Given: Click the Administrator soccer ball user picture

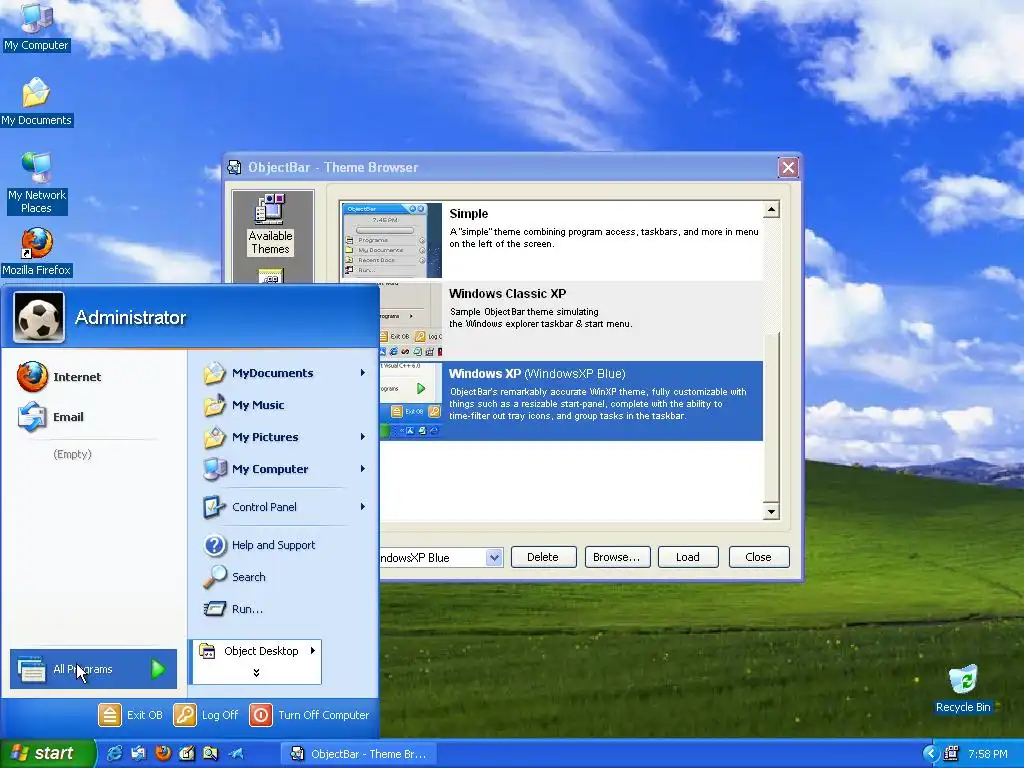Looking at the screenshot, I should (x=39, y=317).
